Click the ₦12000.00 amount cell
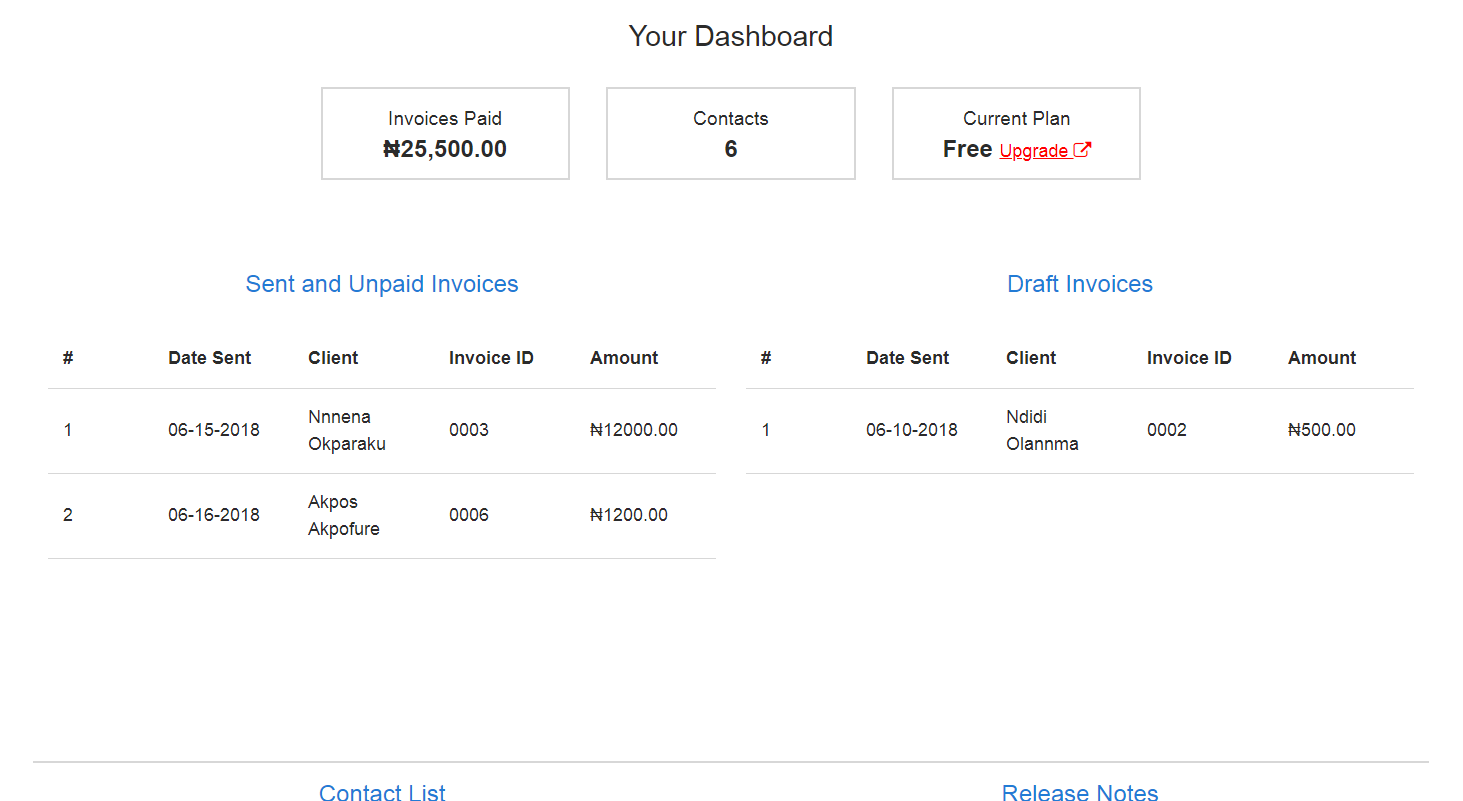 click(634, 430)
